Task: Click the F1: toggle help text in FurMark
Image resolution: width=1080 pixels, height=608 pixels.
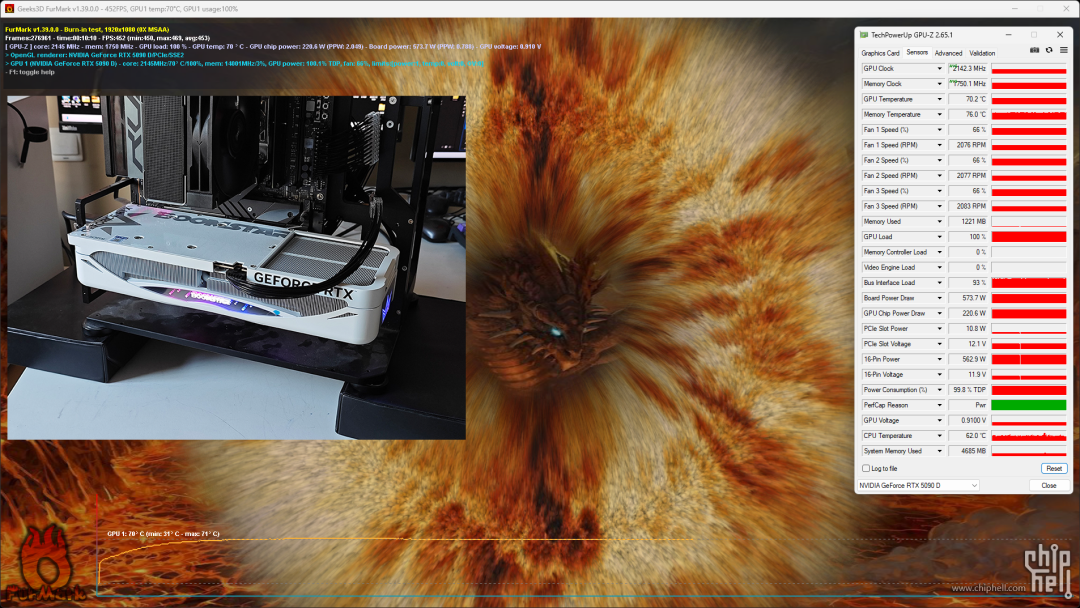Action: pos(30,72)
